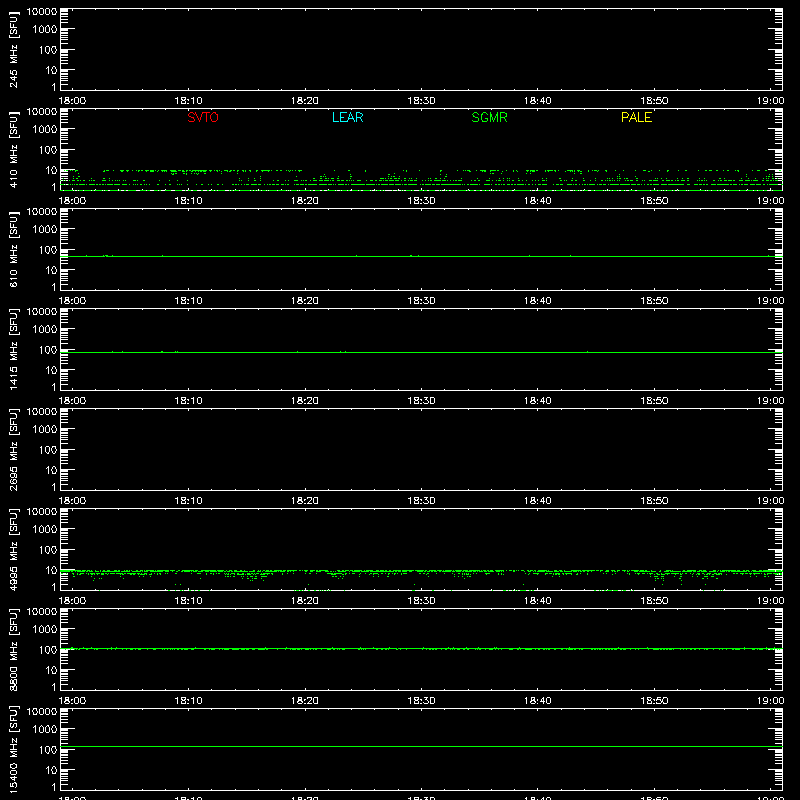Viewport: 800px width, 800px height.
Task: Click the 10 label on the 1415 MHz axis
Action: (x=51, y=370)
